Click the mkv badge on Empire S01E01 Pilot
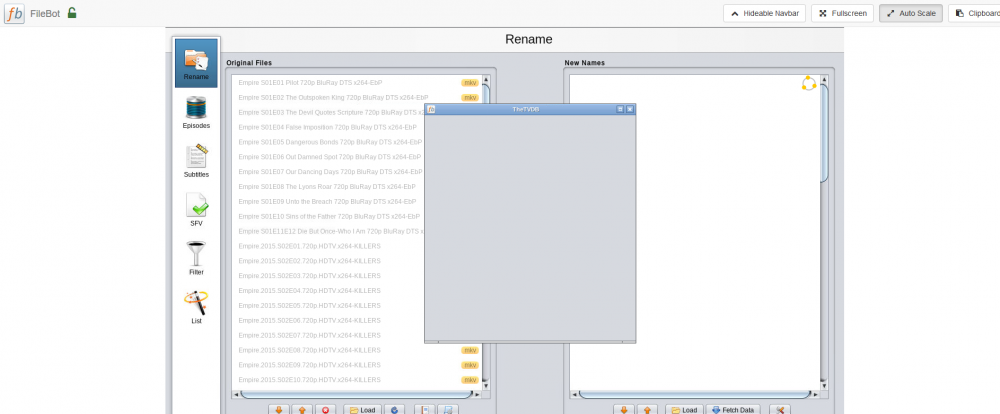The height and width of the screenshot is (414, 1000). (x=470, y=82)
